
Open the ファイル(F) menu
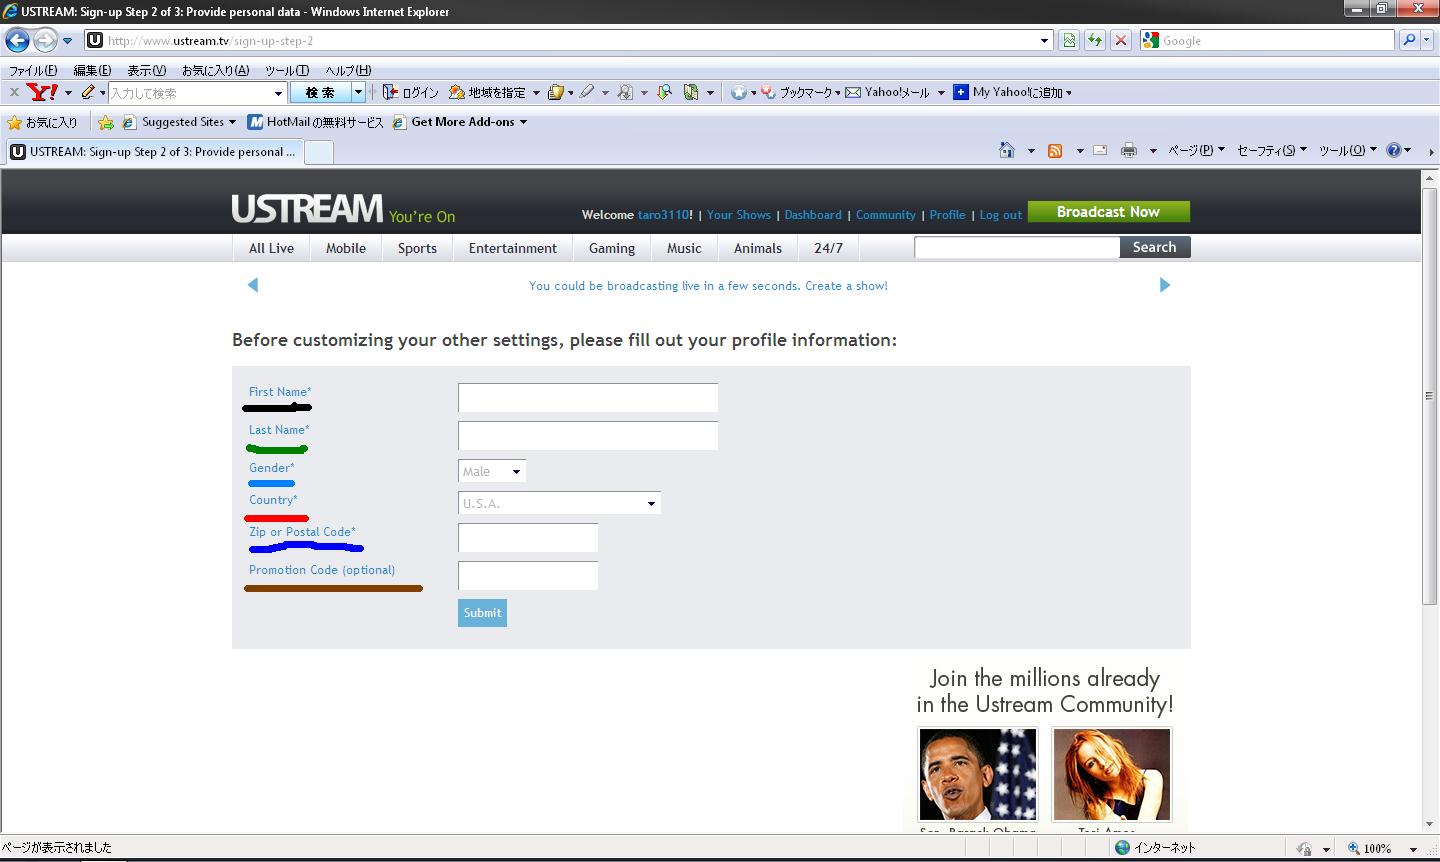pyautogui.click(x=33, y=70)
